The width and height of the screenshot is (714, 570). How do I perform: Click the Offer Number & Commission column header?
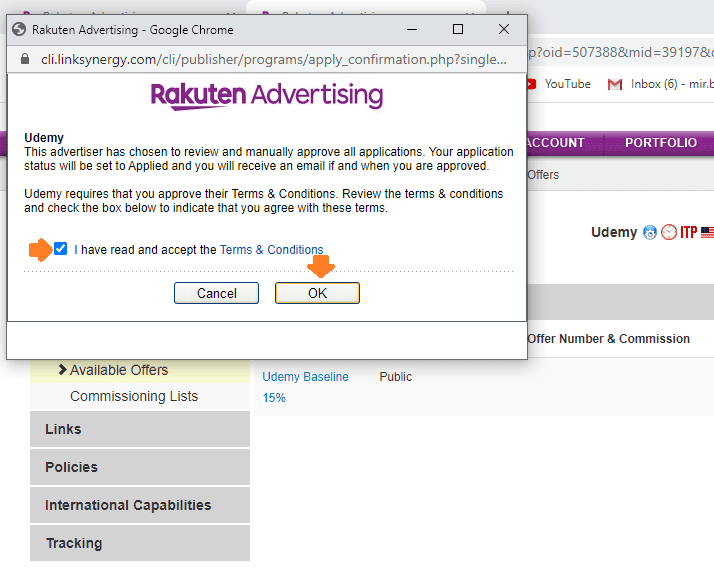click(x=608, y=339)
